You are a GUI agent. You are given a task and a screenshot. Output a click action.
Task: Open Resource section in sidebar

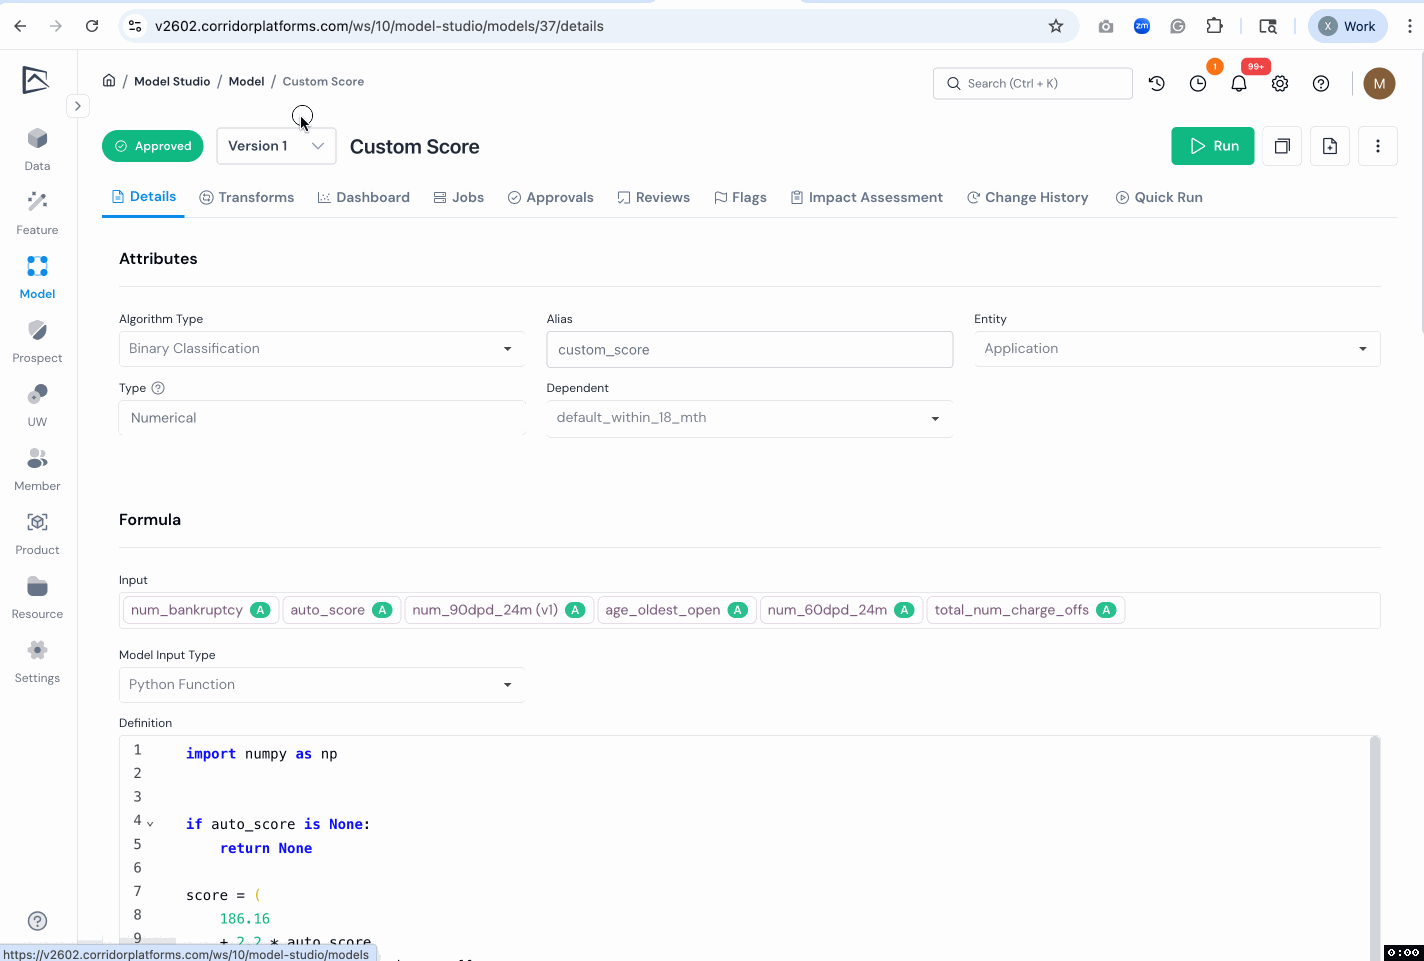pos(37,597)
